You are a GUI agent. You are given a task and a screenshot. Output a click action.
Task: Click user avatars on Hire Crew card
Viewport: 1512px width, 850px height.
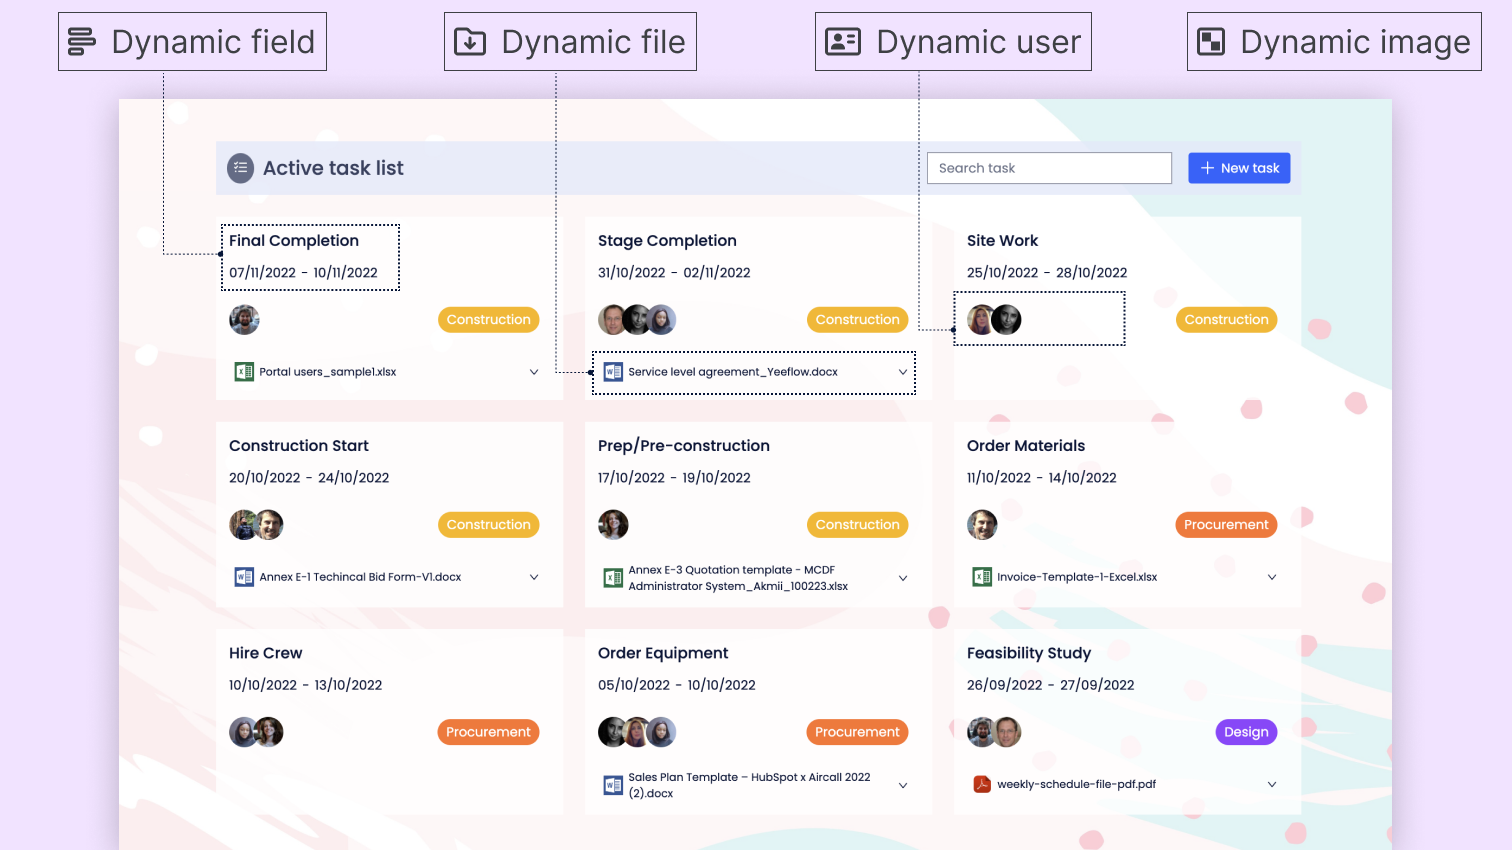[x=256, y=732]
